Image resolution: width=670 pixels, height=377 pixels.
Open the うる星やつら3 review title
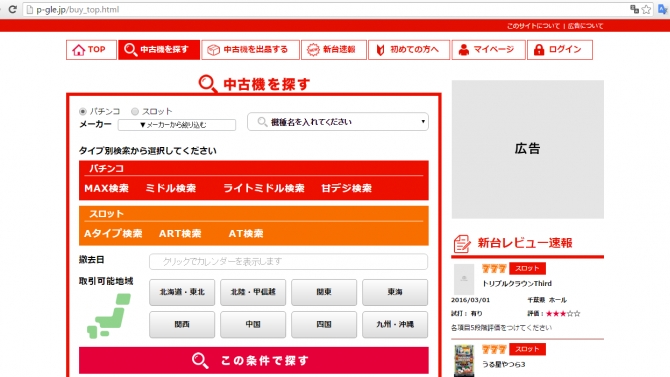click(x=504, y=365)
